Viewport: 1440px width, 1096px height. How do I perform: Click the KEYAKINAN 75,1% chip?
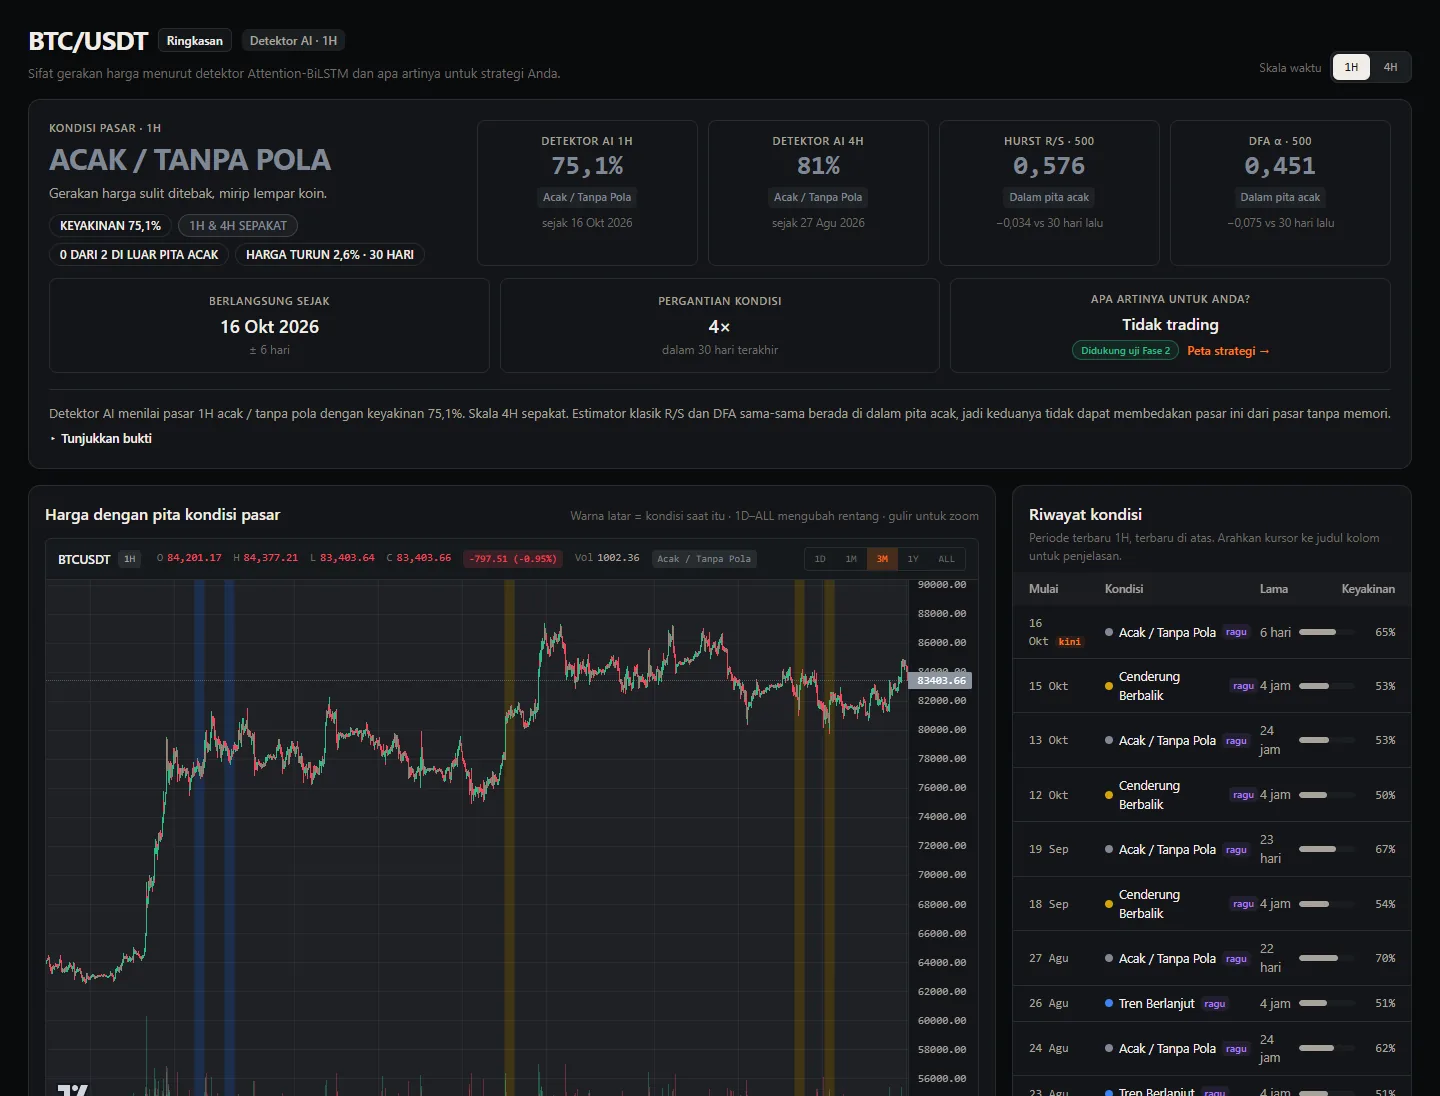[x=110, y=226]
